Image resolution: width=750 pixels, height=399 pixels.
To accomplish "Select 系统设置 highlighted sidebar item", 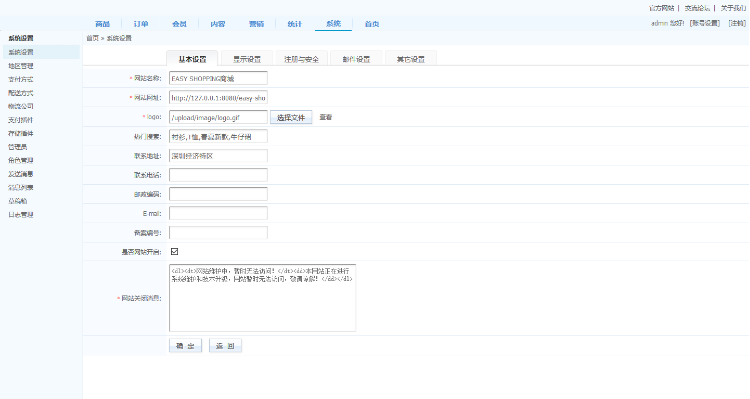I will pos(41,52).
